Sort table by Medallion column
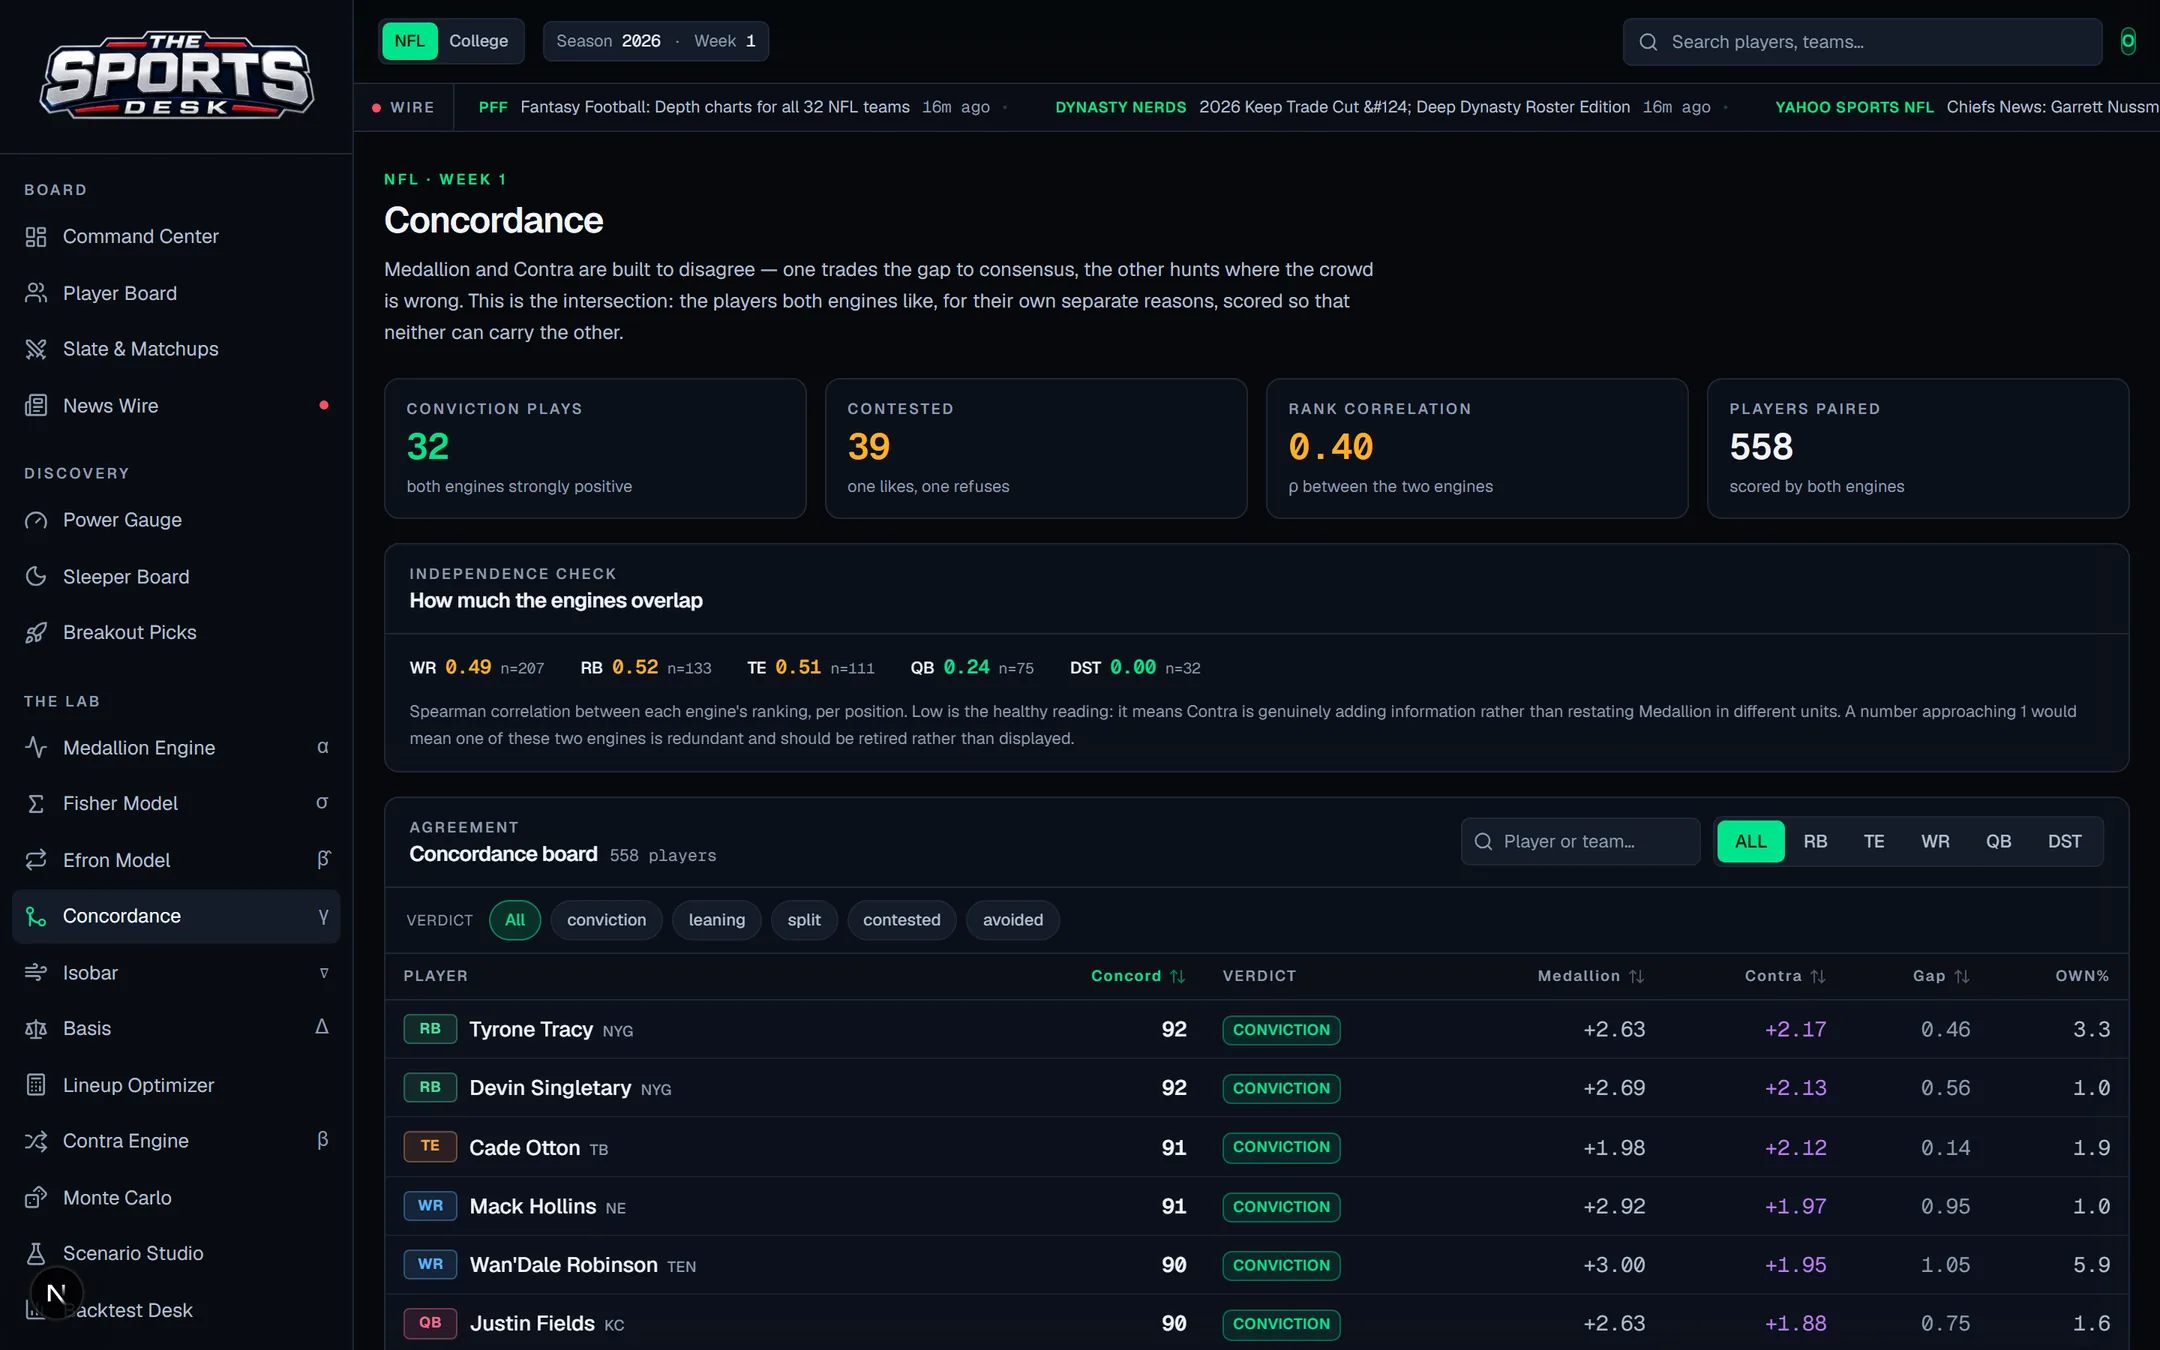2160x1350 pixels. coord(1590,976)
